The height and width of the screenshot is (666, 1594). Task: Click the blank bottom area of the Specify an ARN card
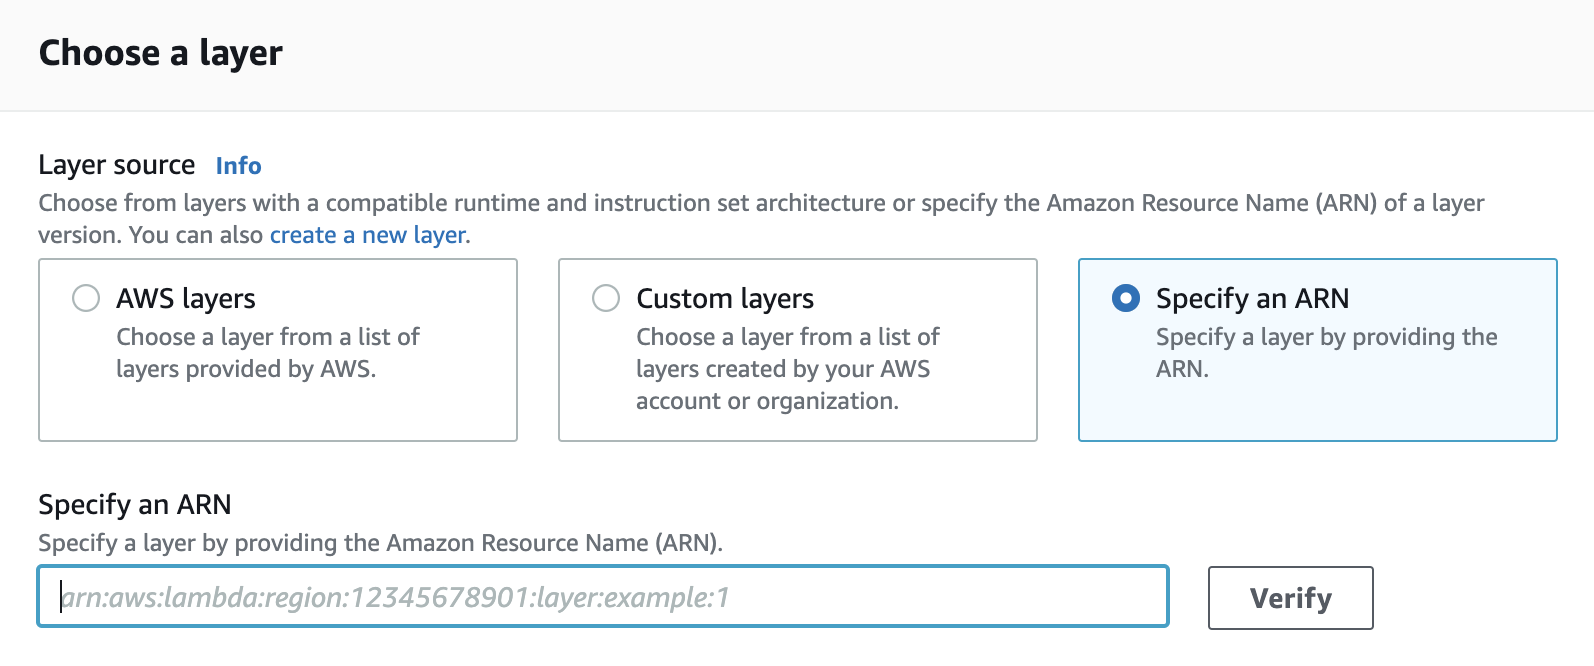click(1317, 415)
